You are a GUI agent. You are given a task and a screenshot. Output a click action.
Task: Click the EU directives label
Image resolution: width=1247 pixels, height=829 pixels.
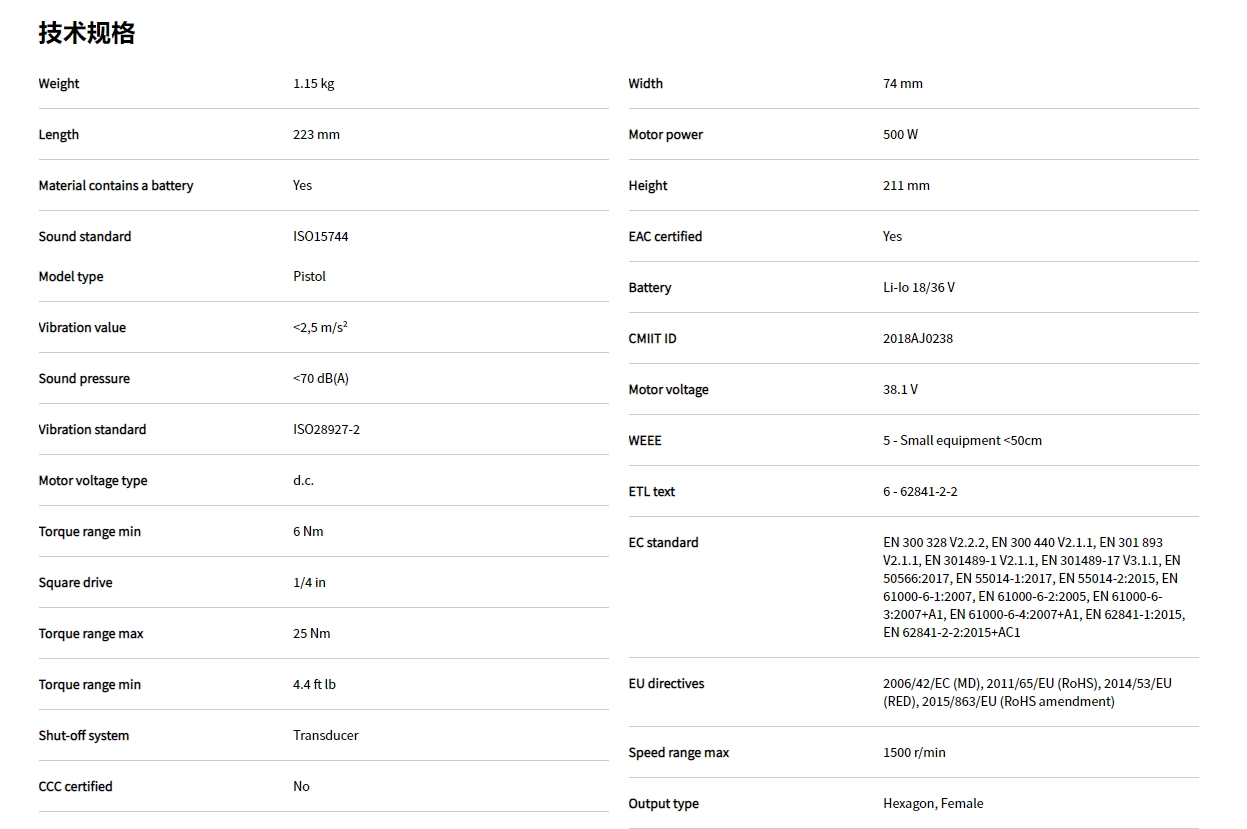(x=666, y=684)
